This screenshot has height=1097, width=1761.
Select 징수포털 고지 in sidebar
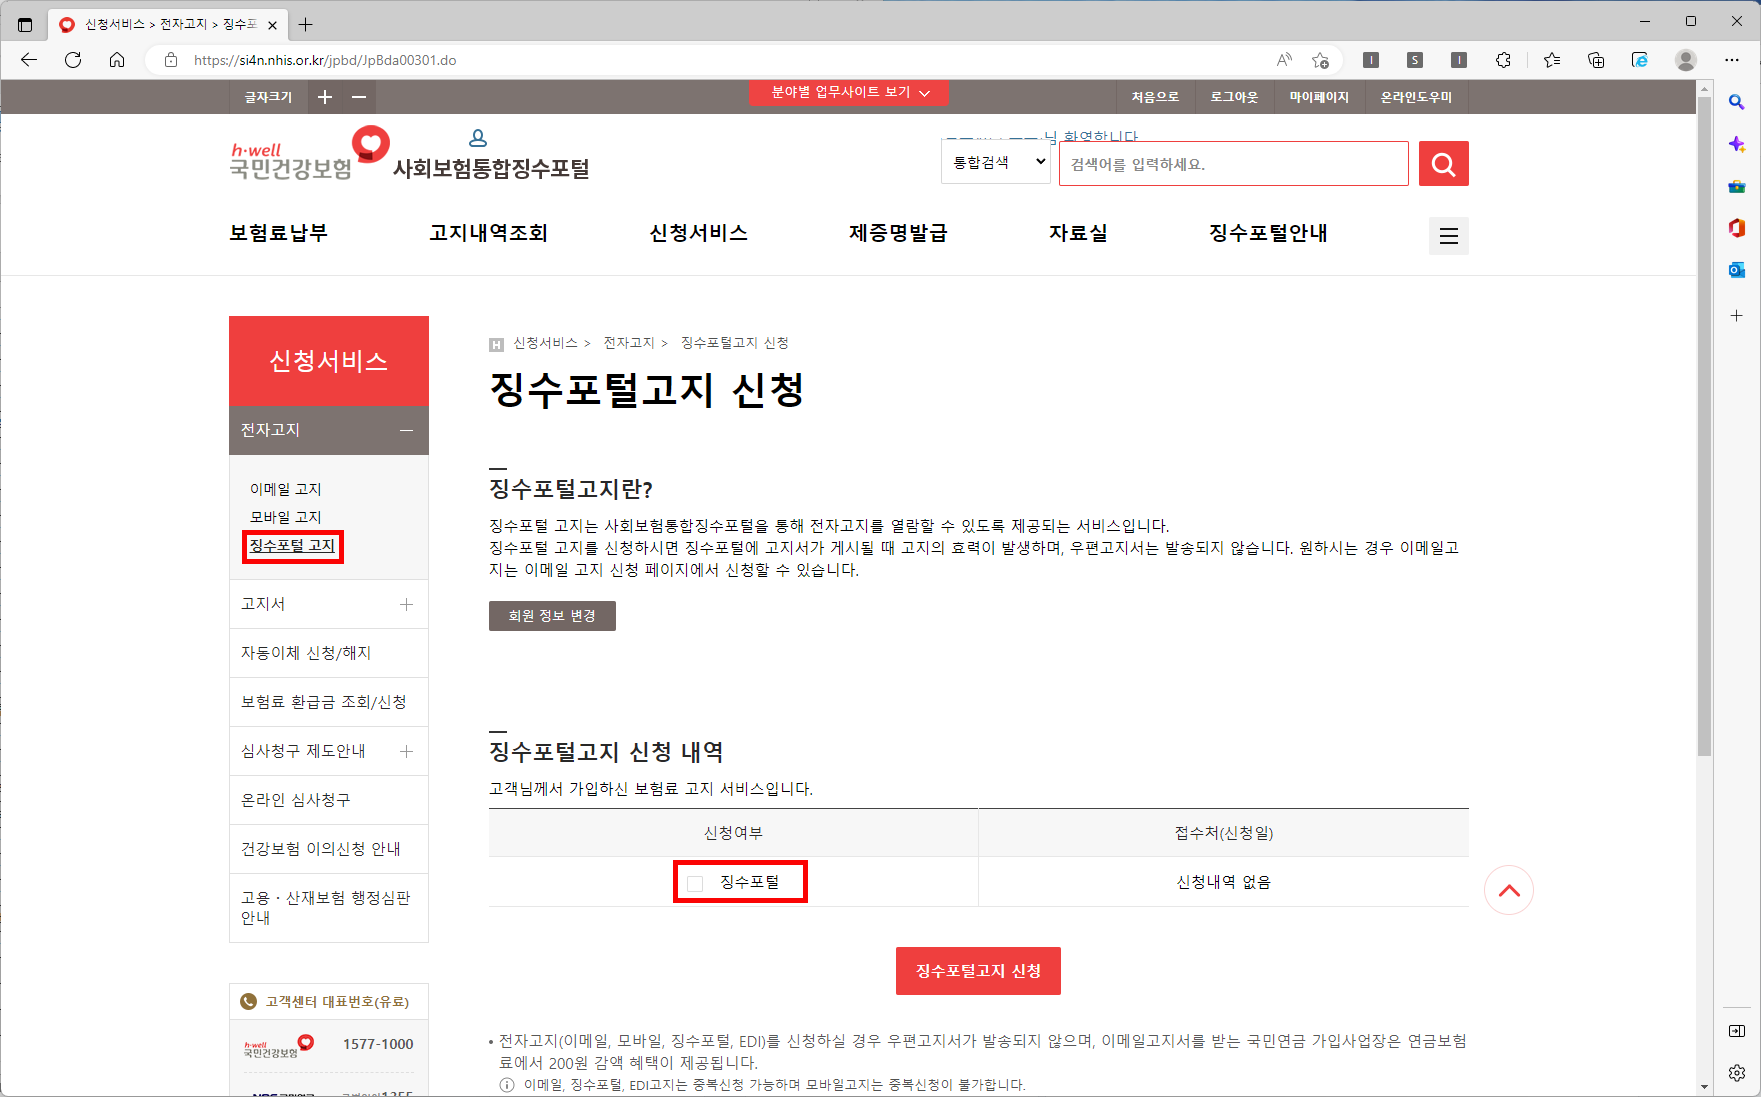tap(292, 546)
